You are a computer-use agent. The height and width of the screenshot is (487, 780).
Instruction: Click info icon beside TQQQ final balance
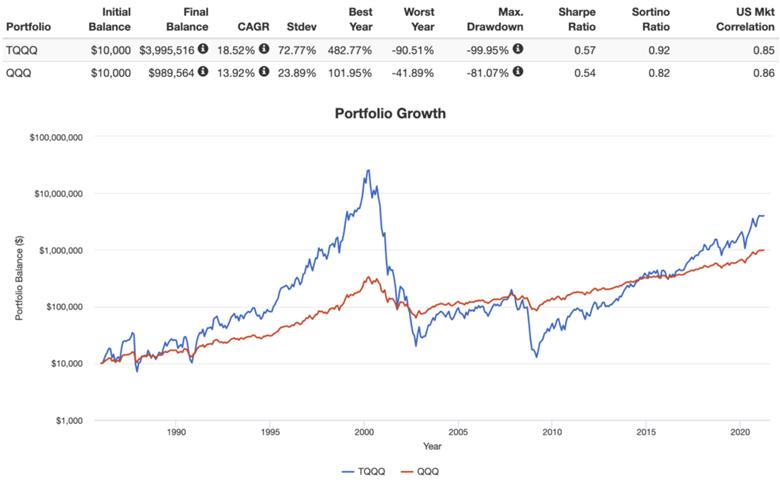(x=203, y=49)
